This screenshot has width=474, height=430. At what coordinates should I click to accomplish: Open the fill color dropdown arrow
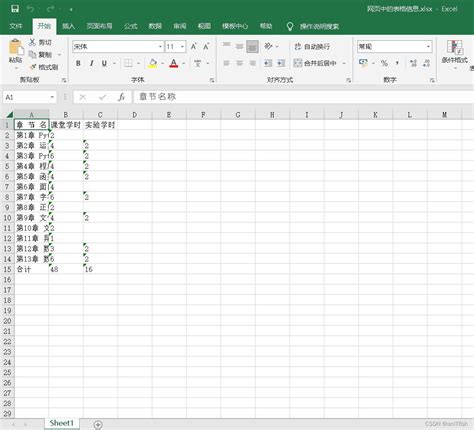coord(162,63)
